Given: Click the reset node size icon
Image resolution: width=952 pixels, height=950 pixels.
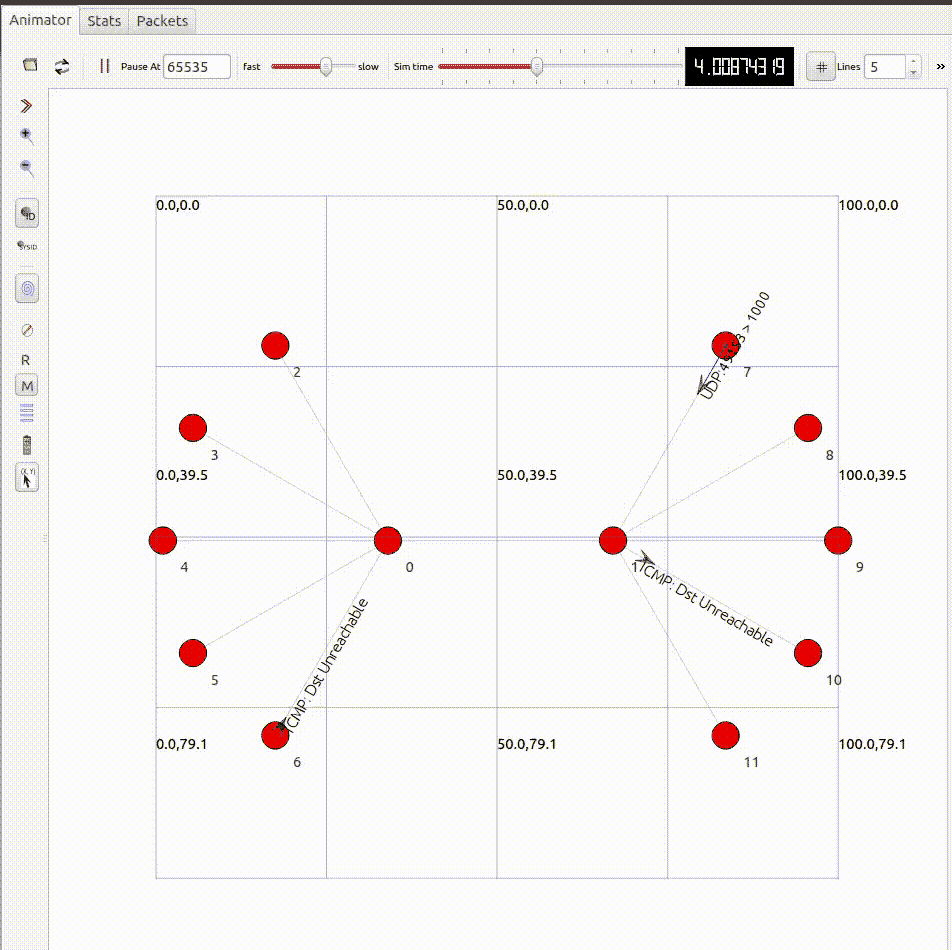Looking at the screenshot, I should coord(27,330).
